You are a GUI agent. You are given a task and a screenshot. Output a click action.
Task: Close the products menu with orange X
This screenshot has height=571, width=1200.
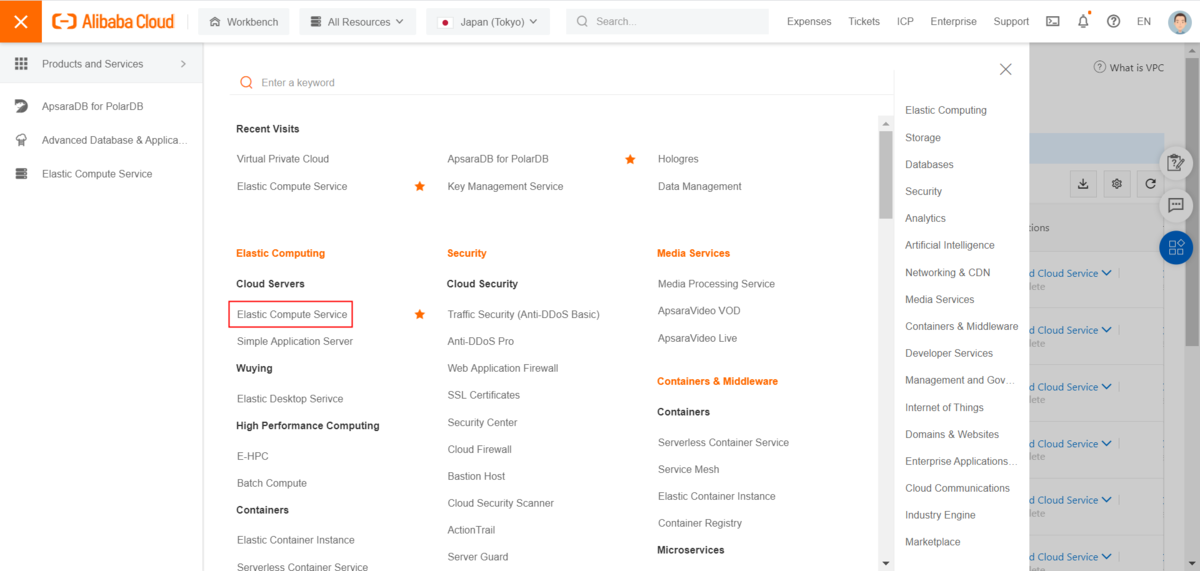[x=21, y=21]
